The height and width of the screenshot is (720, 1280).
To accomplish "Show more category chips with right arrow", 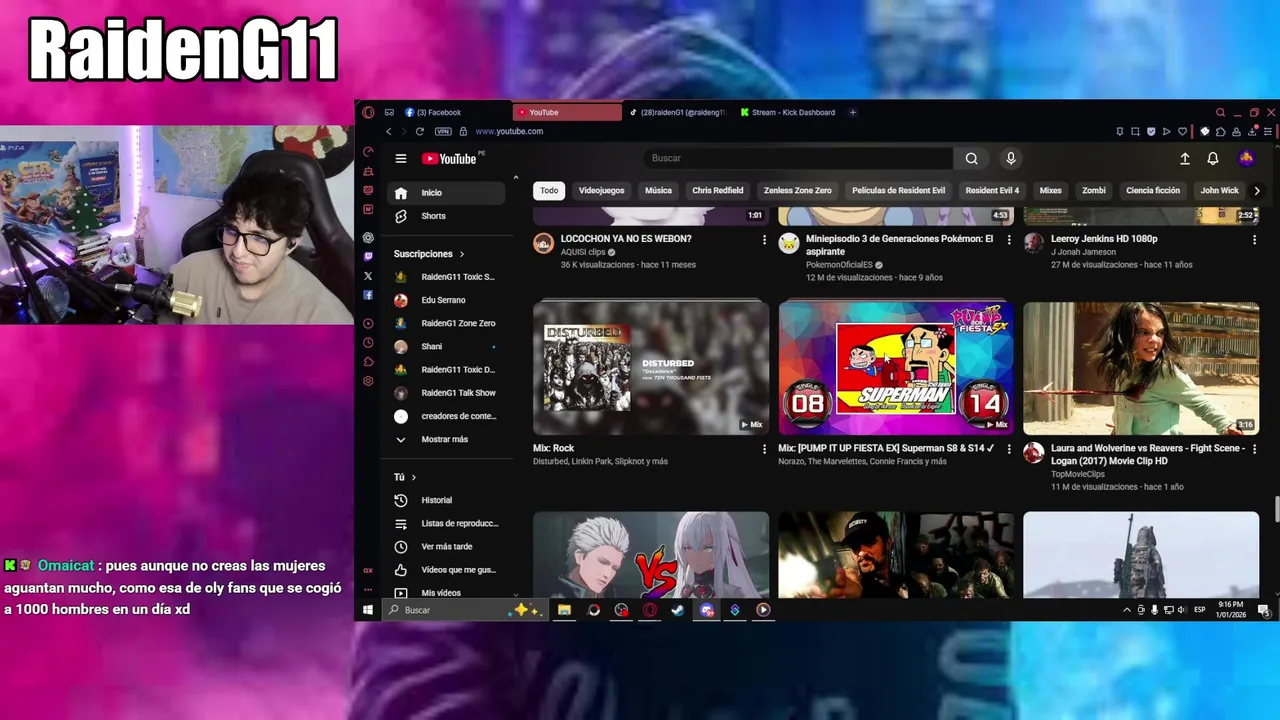I will pyautogui.click(x=1257, y=190).
